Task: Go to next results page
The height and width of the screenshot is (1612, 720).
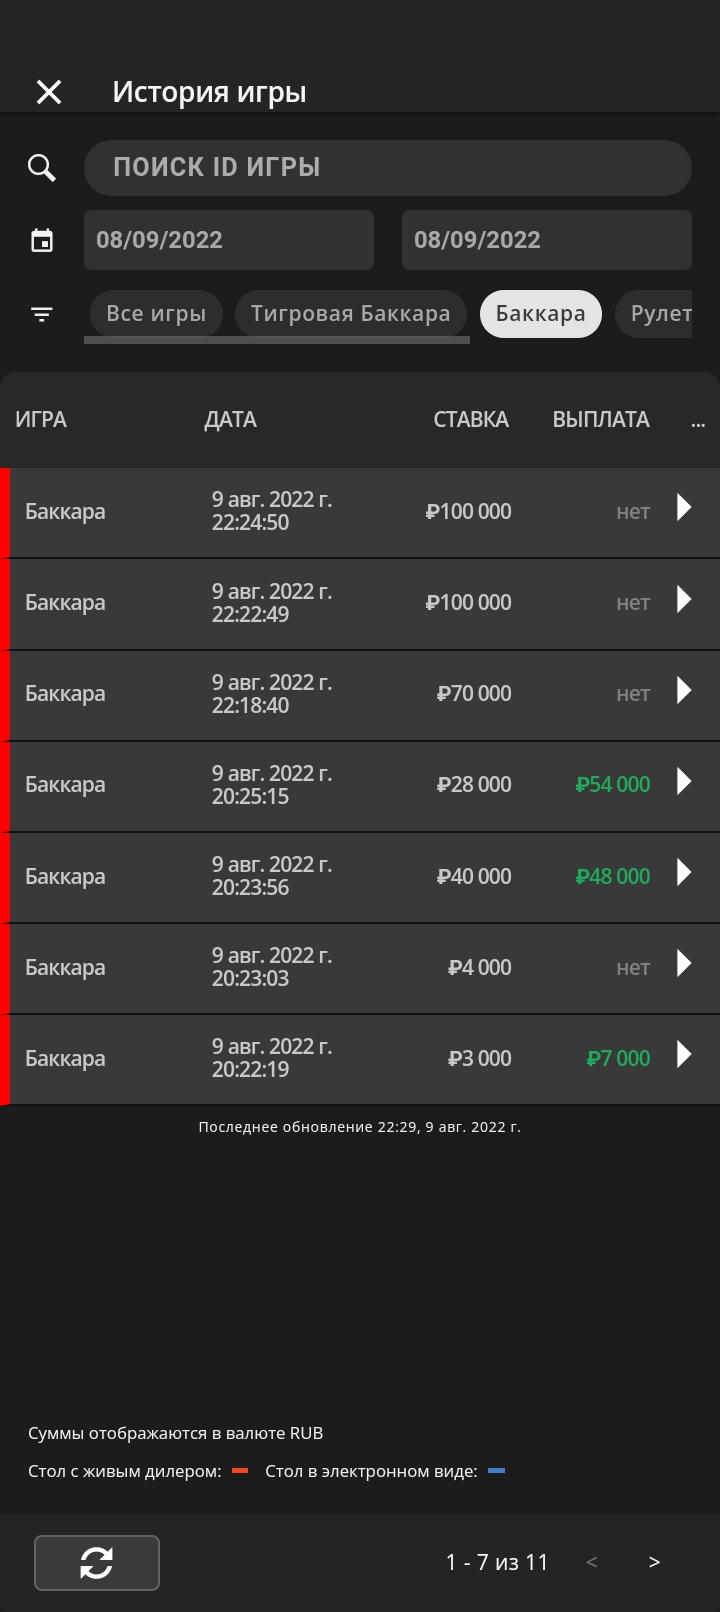Action: coord(654,1562)
